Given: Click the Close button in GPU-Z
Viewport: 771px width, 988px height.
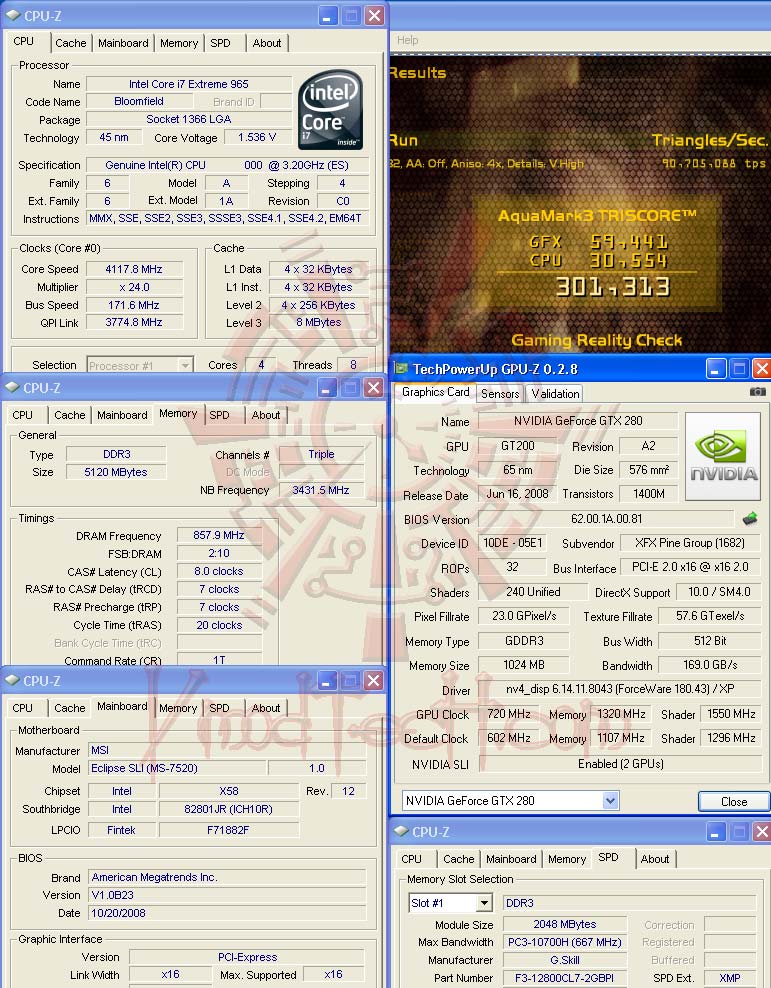Looking at the screenshot, I should click(x=734, y=801).
